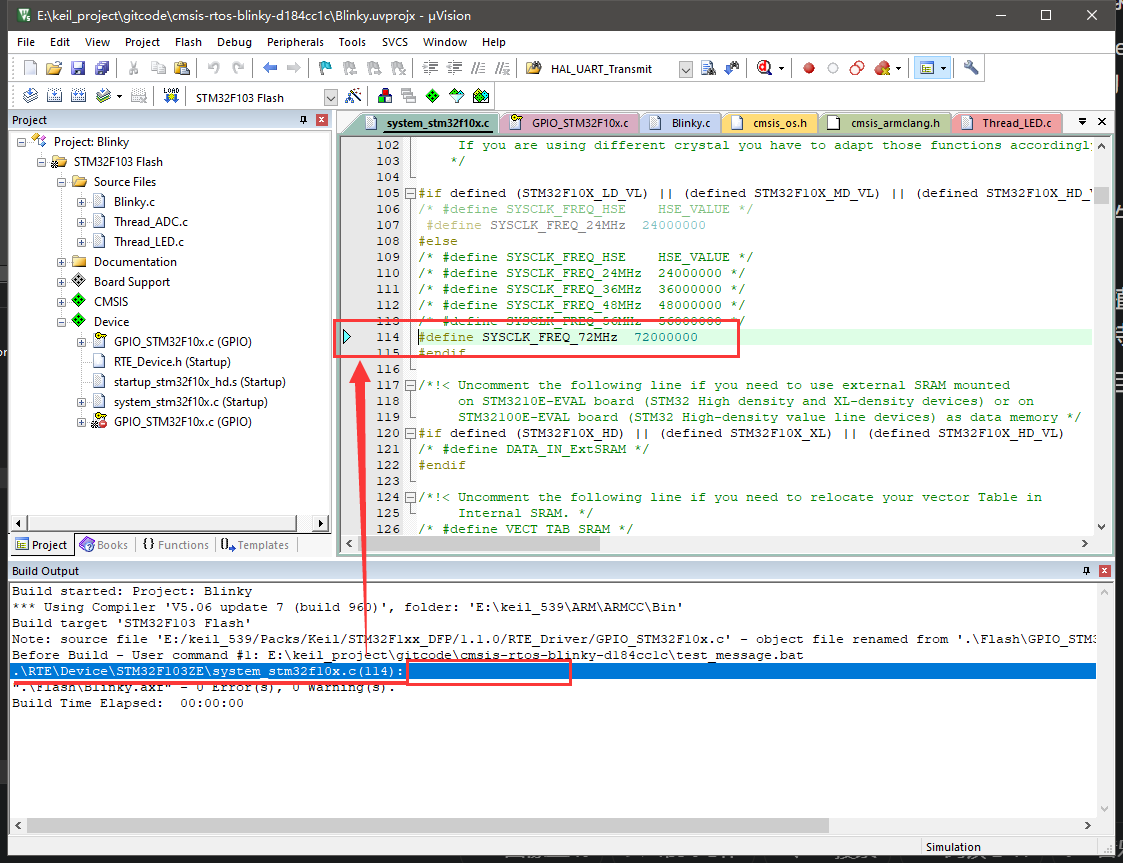
Task: Expand the Documentation folder in tree
Action: click(x=62, y=262)
